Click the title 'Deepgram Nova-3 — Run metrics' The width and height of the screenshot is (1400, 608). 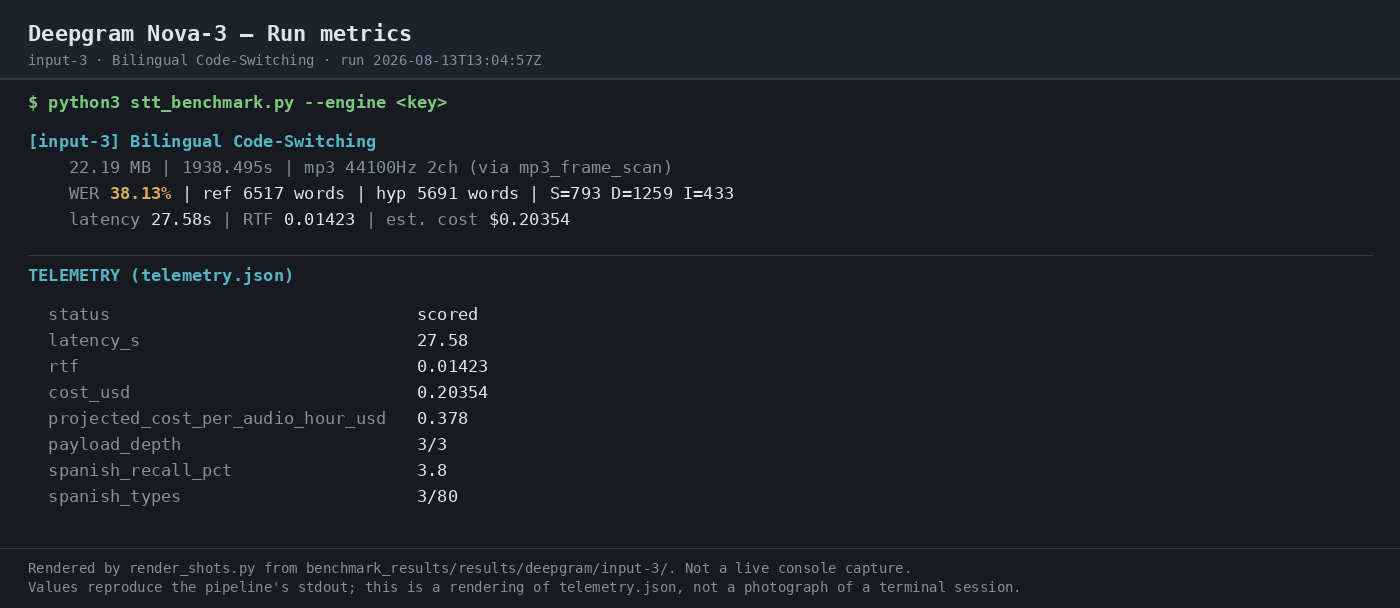[220, 34]
